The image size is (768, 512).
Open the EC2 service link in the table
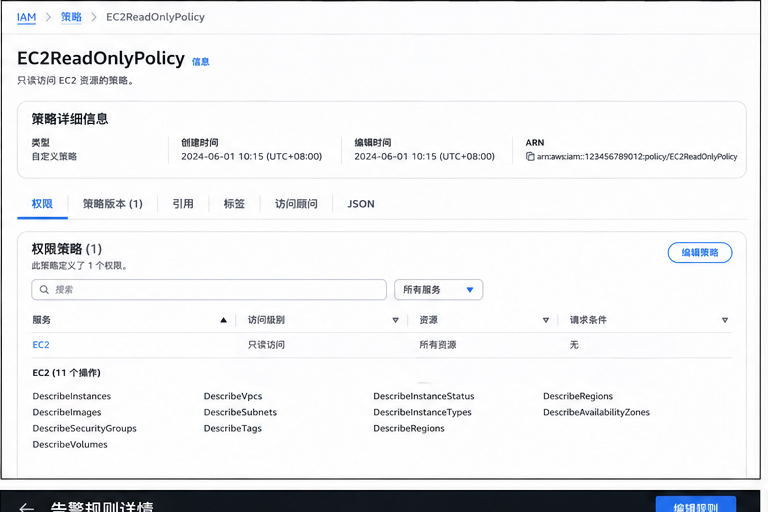coord(41,345)
